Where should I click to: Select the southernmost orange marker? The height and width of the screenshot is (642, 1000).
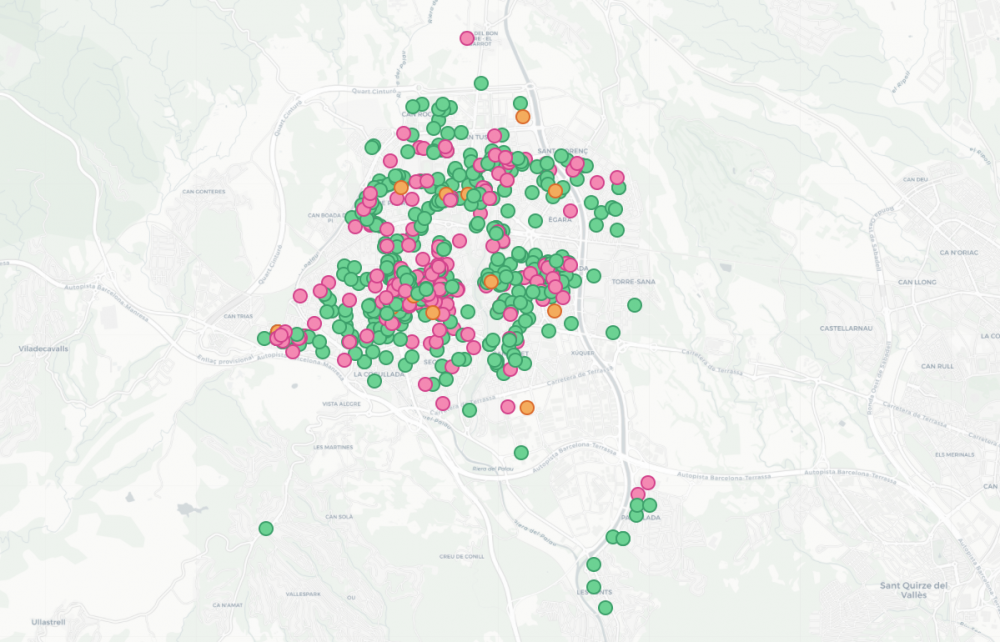(x=527, y=407)
